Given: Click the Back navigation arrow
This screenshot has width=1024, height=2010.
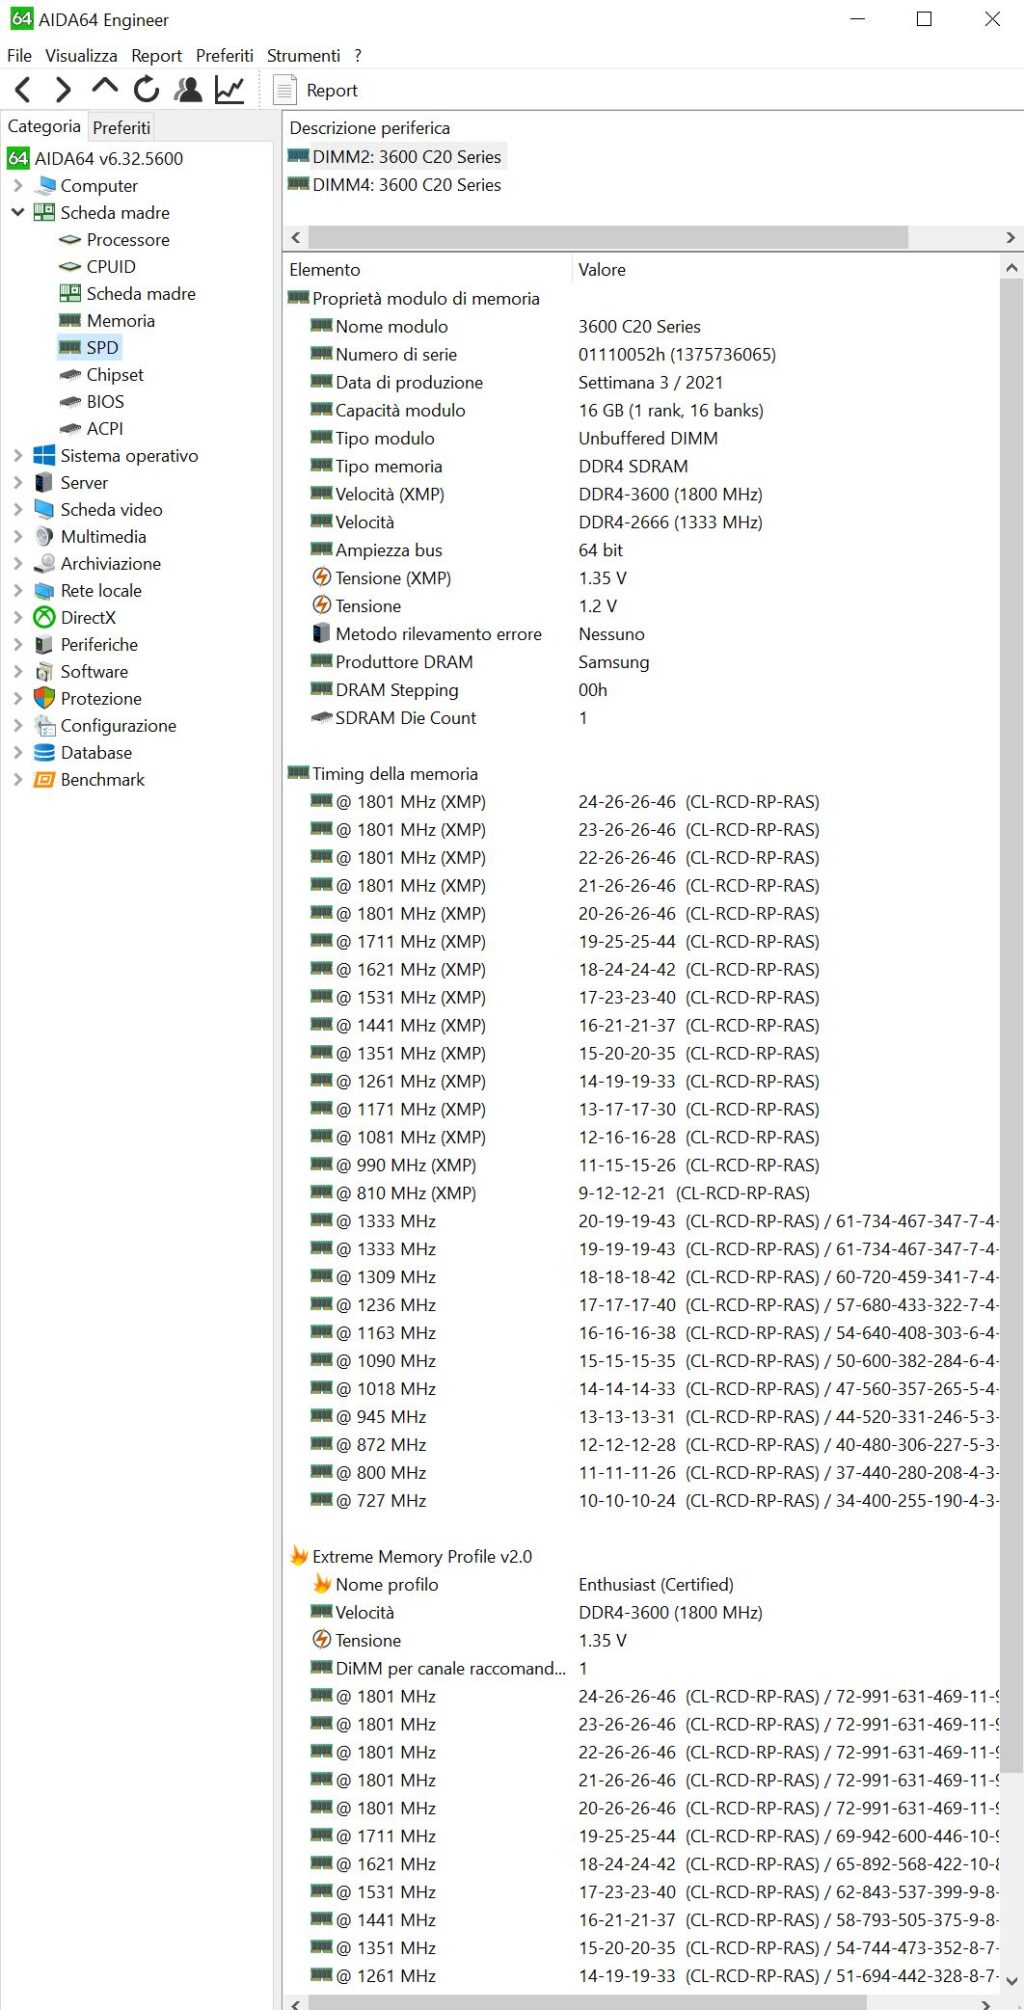Looking at the screenshot, I should pos(24,90).
